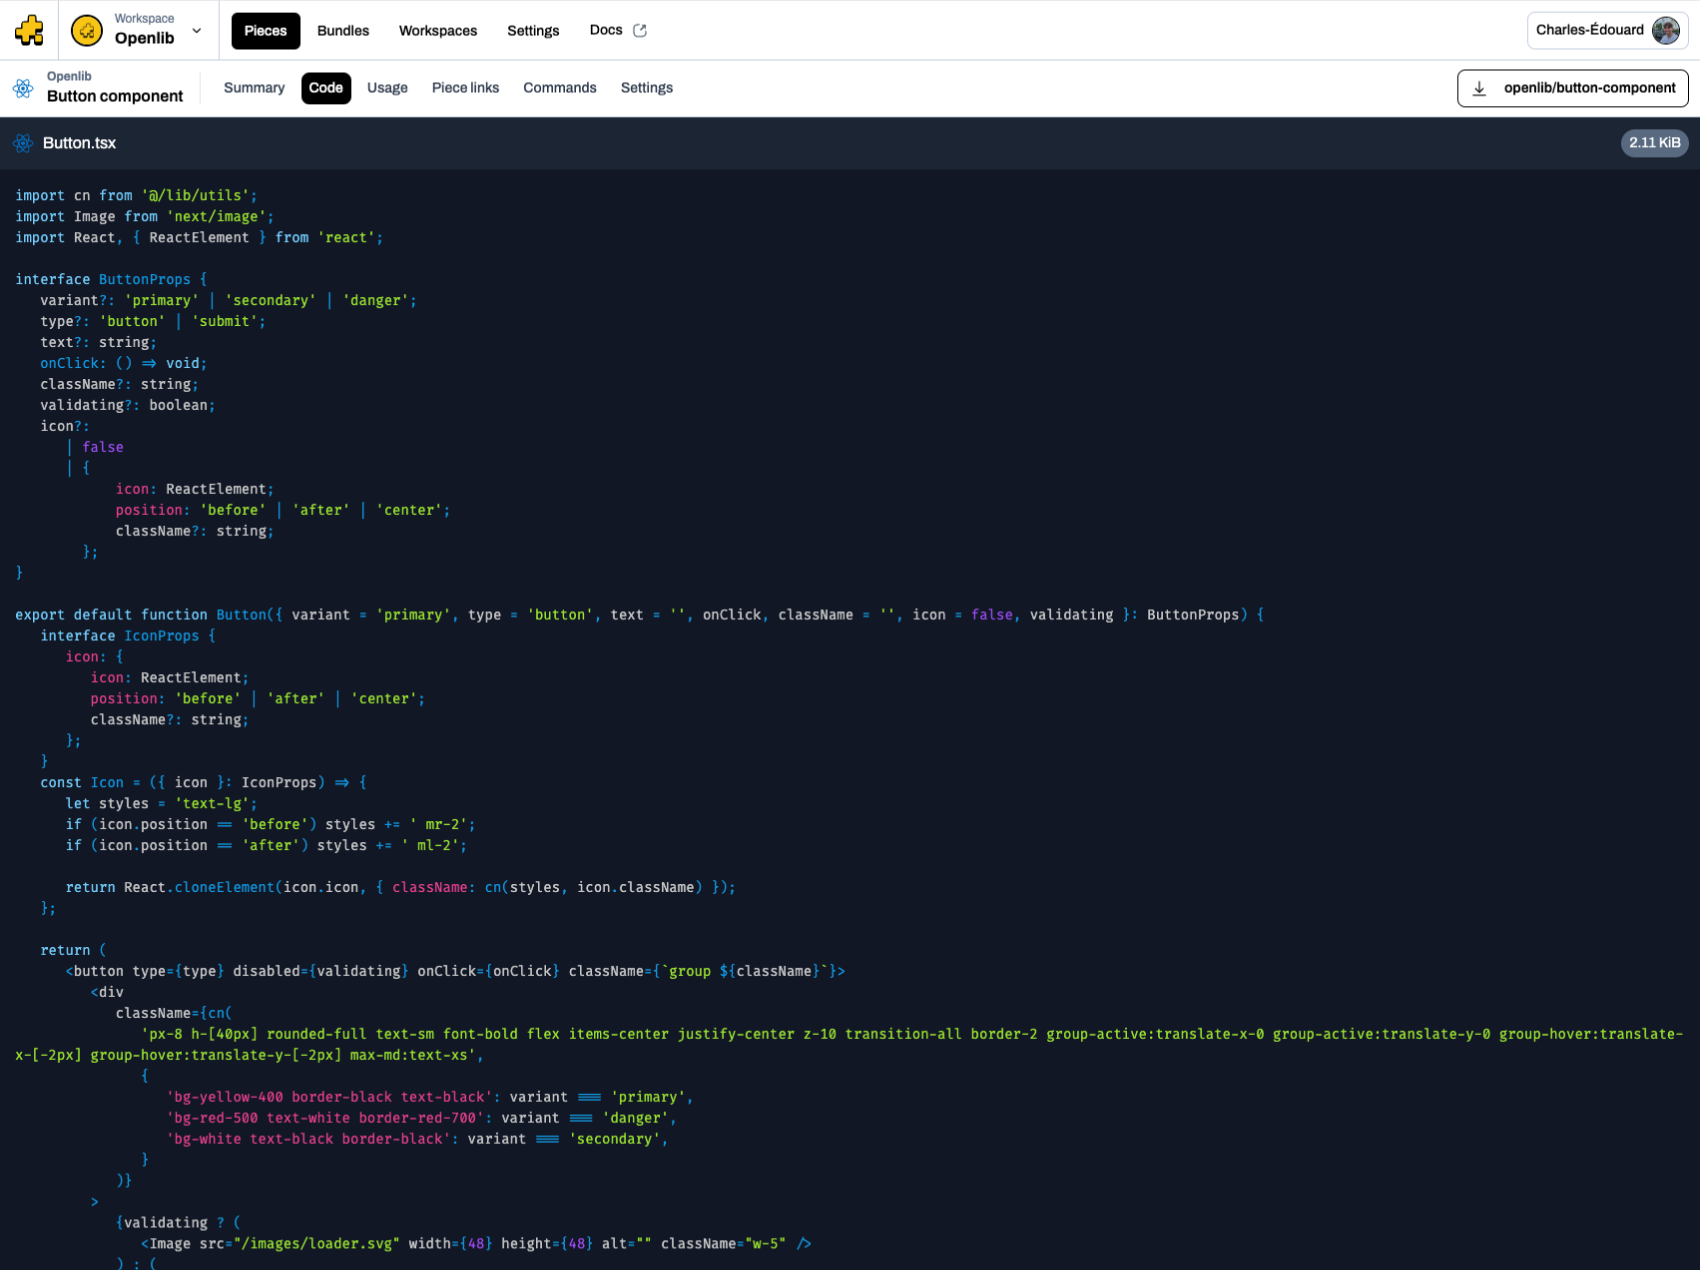This screenshot has height=1270, width=1700.
Task: Open the Commands tab
Action: point(560,88)
